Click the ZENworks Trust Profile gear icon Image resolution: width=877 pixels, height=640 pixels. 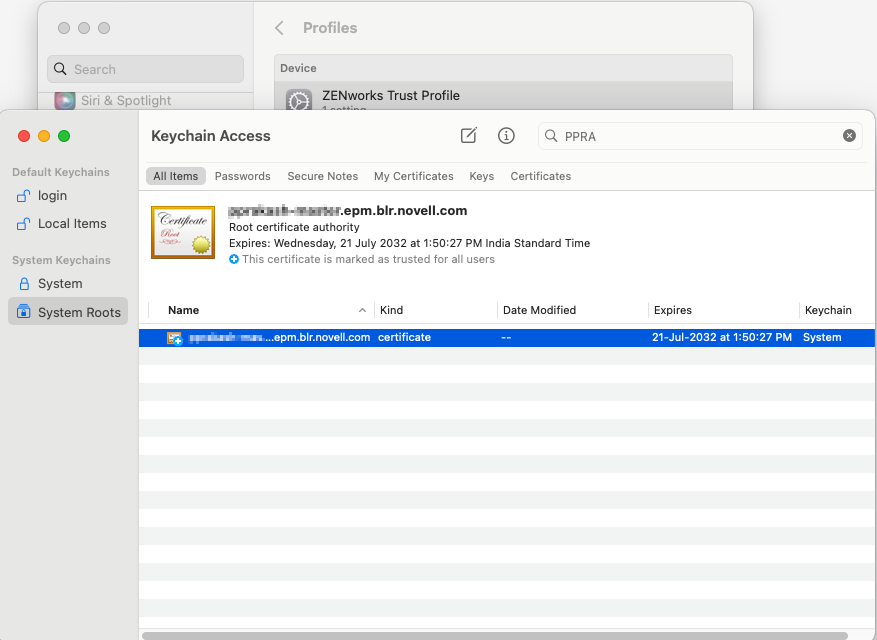[298, 102]
